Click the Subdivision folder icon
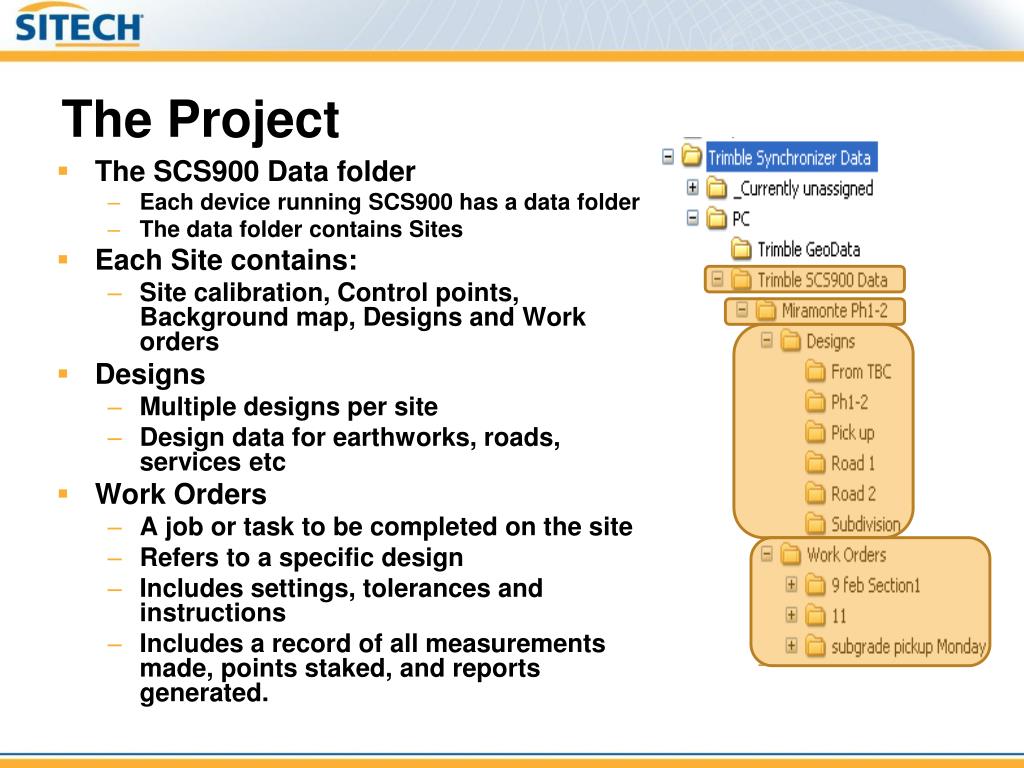Screen dimensions: 1024x768 [815, 524]
